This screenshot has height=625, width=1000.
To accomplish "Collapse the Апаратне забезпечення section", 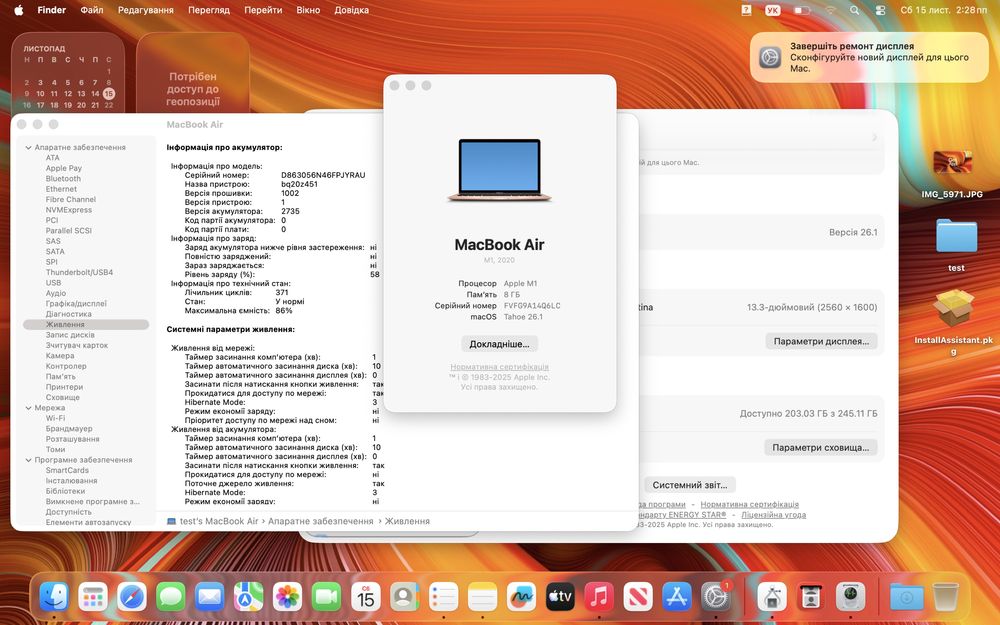I will pyautogui.click(x=28, y=147).
